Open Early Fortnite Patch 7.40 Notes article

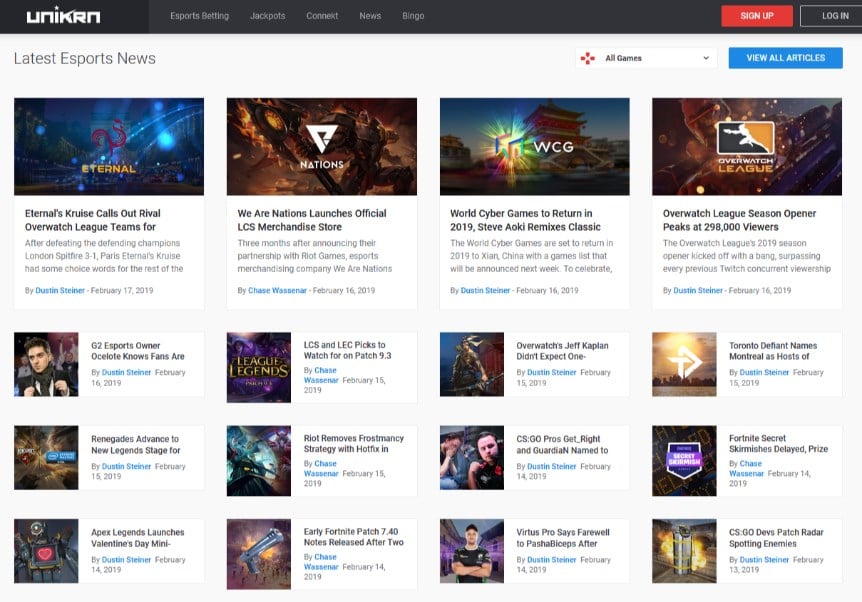353,537
